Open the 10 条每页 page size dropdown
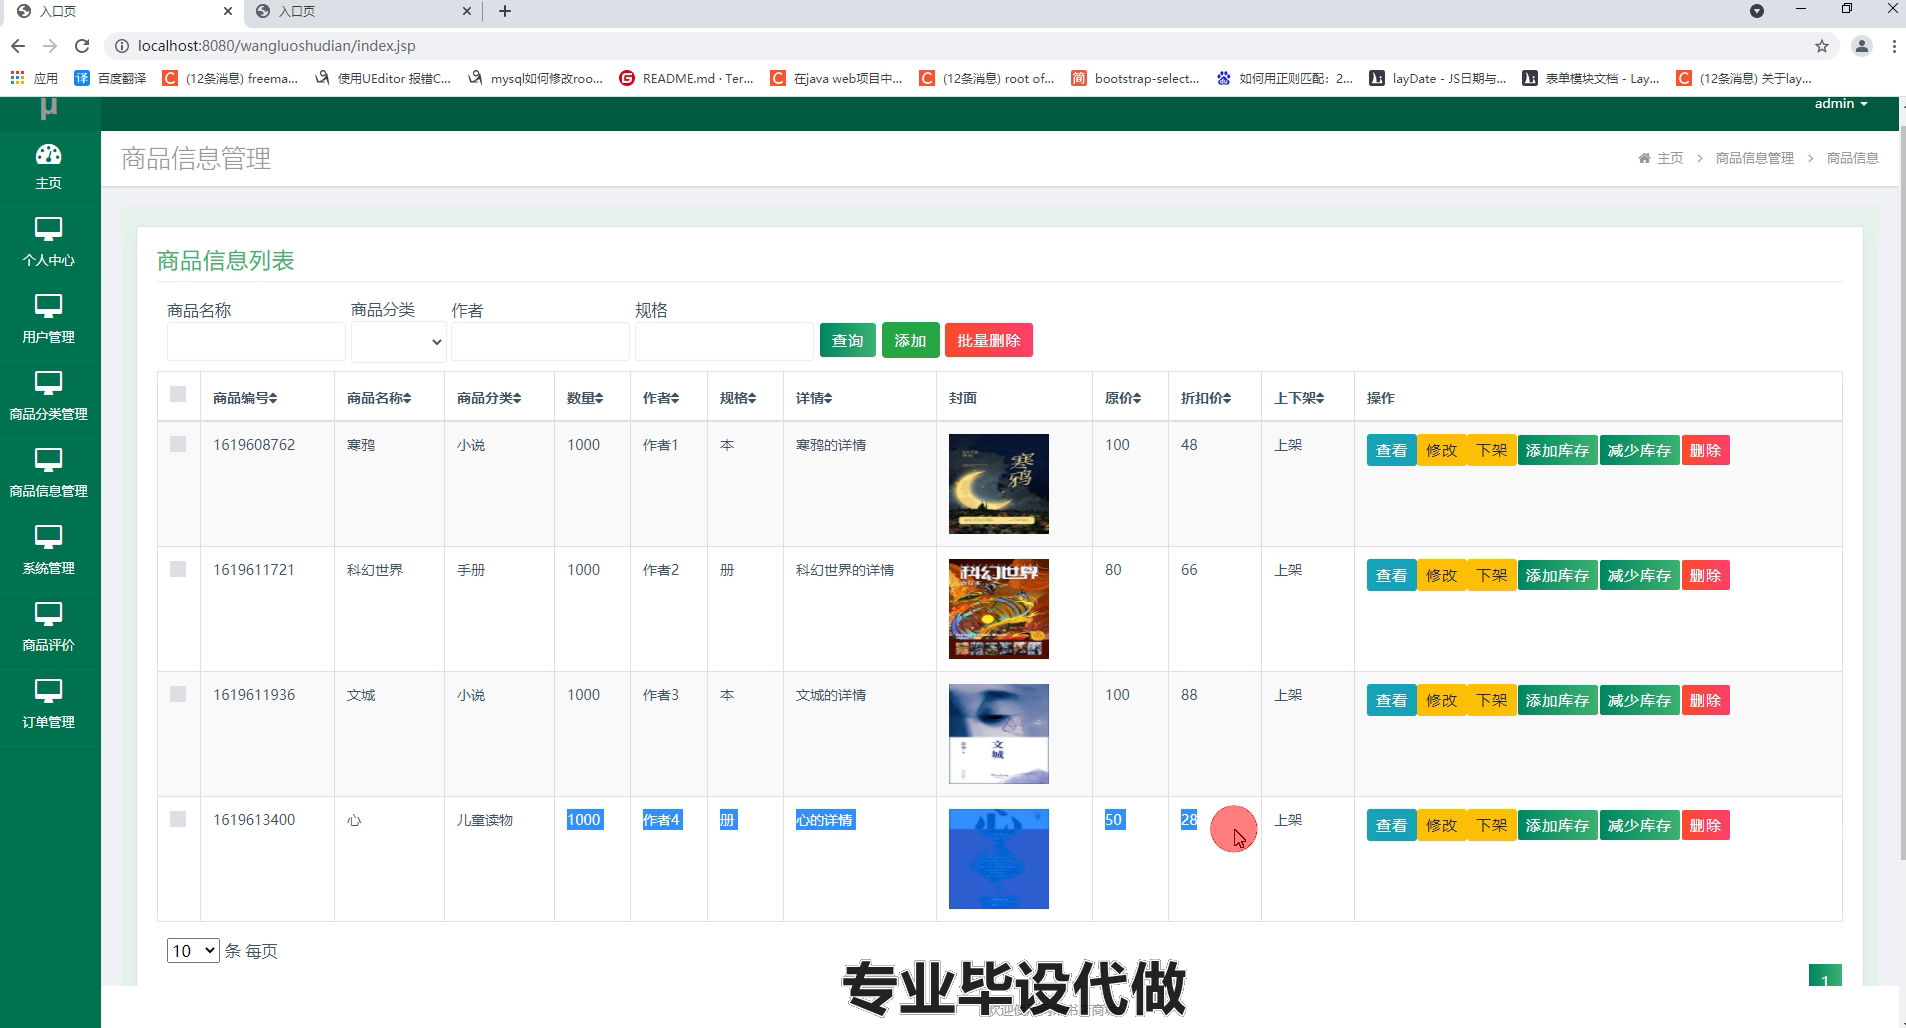Image resolution: width=1906 pixels, height=1028 pixels. pyautogui.click(x=193, y=950)
